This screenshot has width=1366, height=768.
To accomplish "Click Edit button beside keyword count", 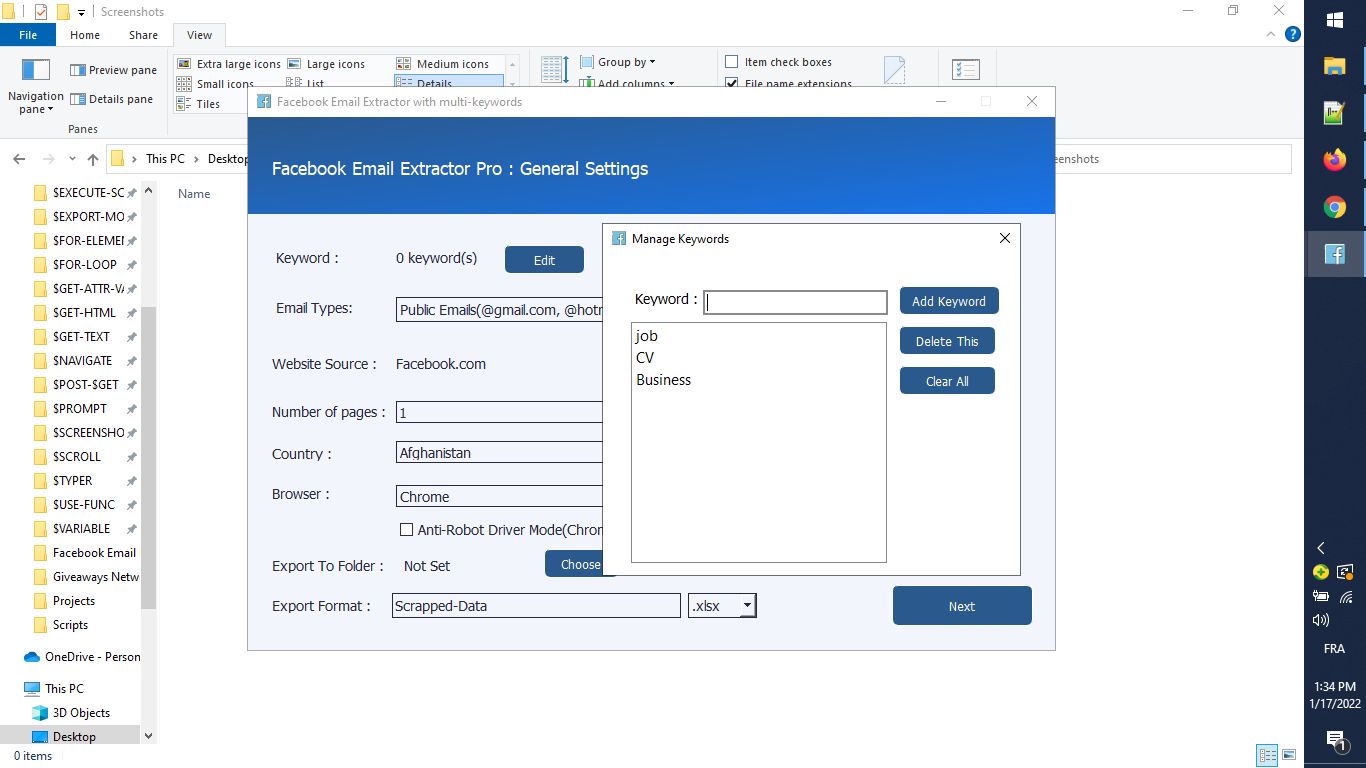I will (544, 260).
